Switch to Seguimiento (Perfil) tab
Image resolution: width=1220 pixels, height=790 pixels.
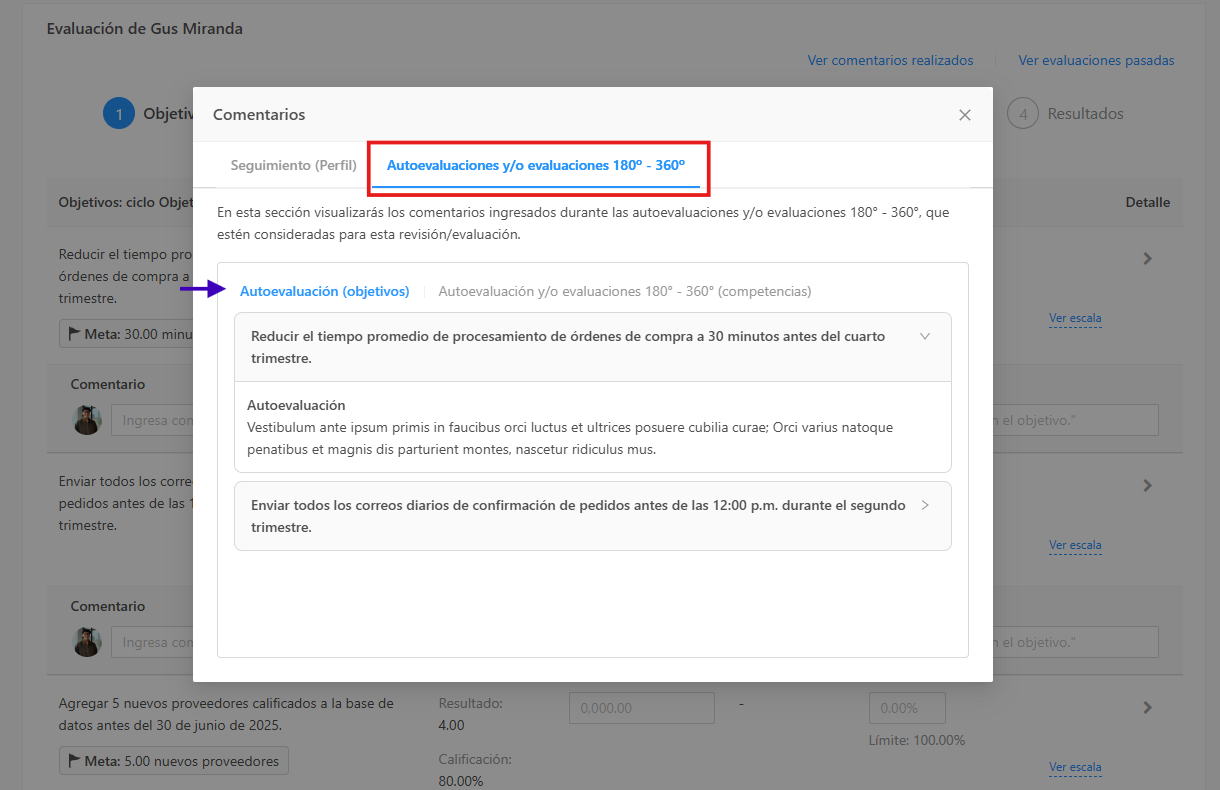294,165
